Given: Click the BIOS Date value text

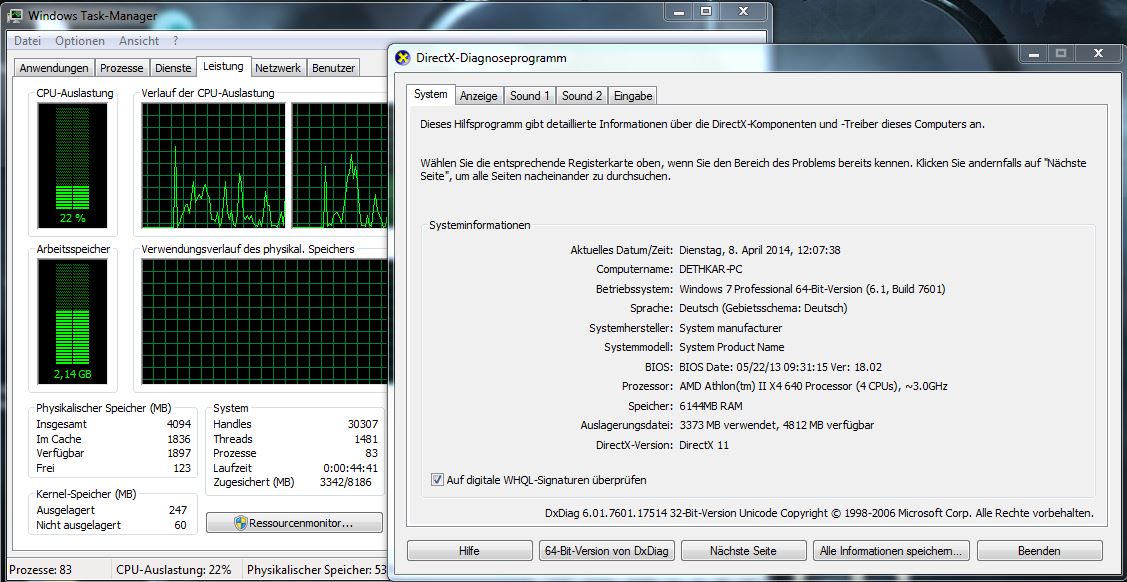Looking at the screenshot, I should coord(780,366).
